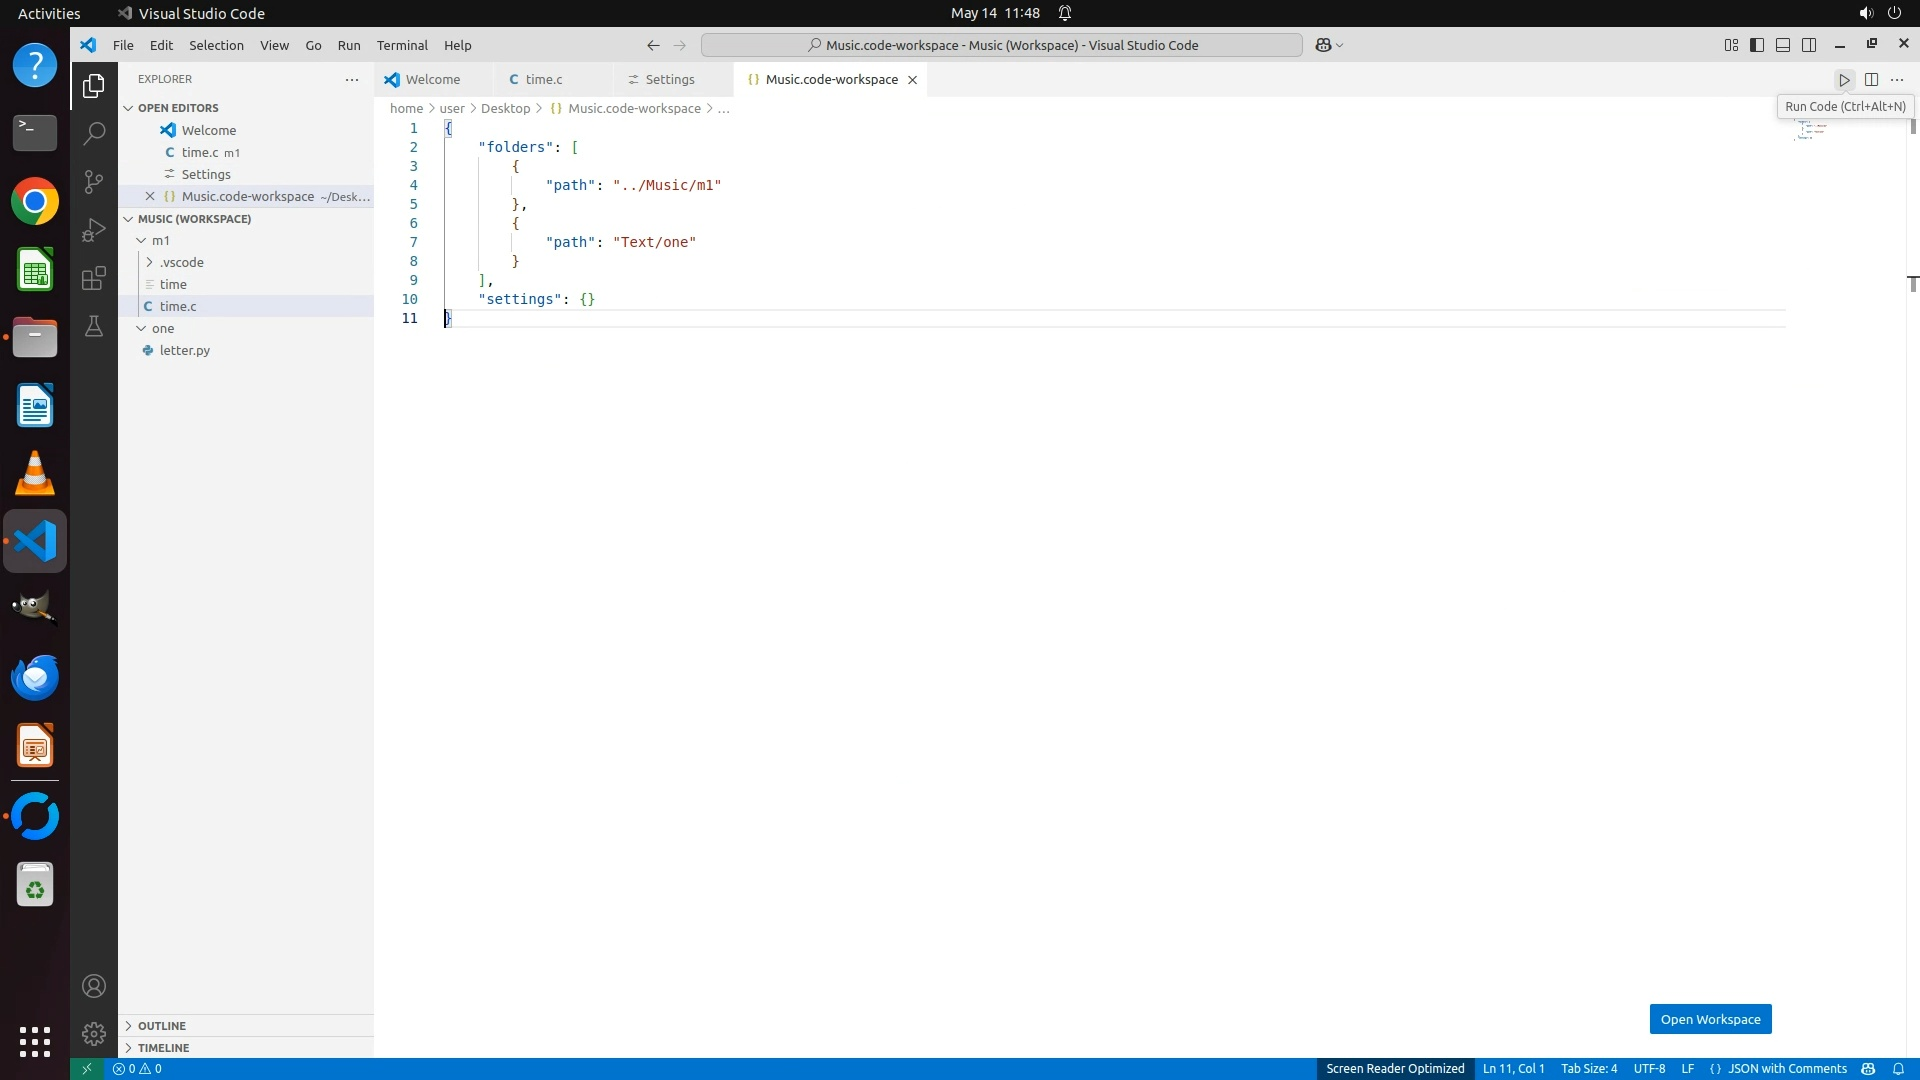The width and height of the screenshot is (1920, 1080).
Task: Toggle Primary Side Bar visibility
Action: point(1757,45)
